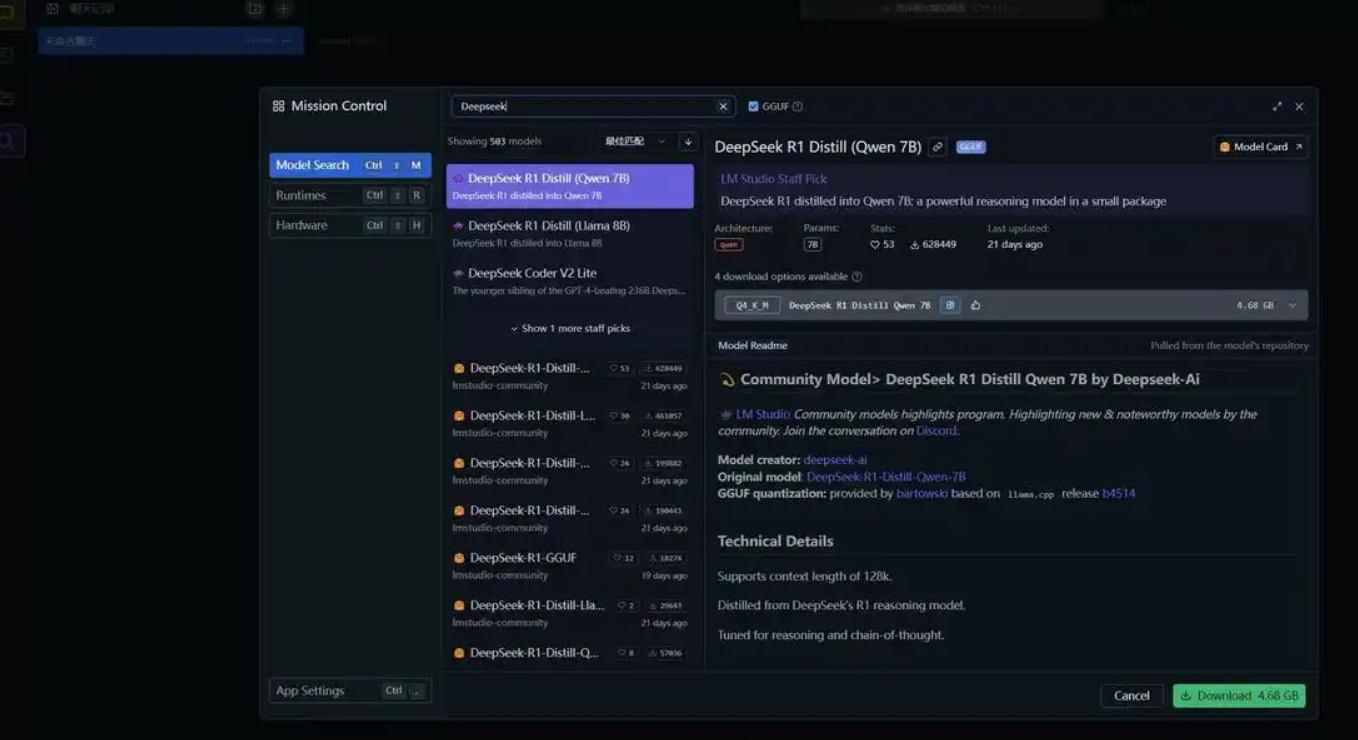Viewport: 1358px width, 740px height.
Task: Select DeepSeek Coder V2 Lite result
Action: click(570, 280)
